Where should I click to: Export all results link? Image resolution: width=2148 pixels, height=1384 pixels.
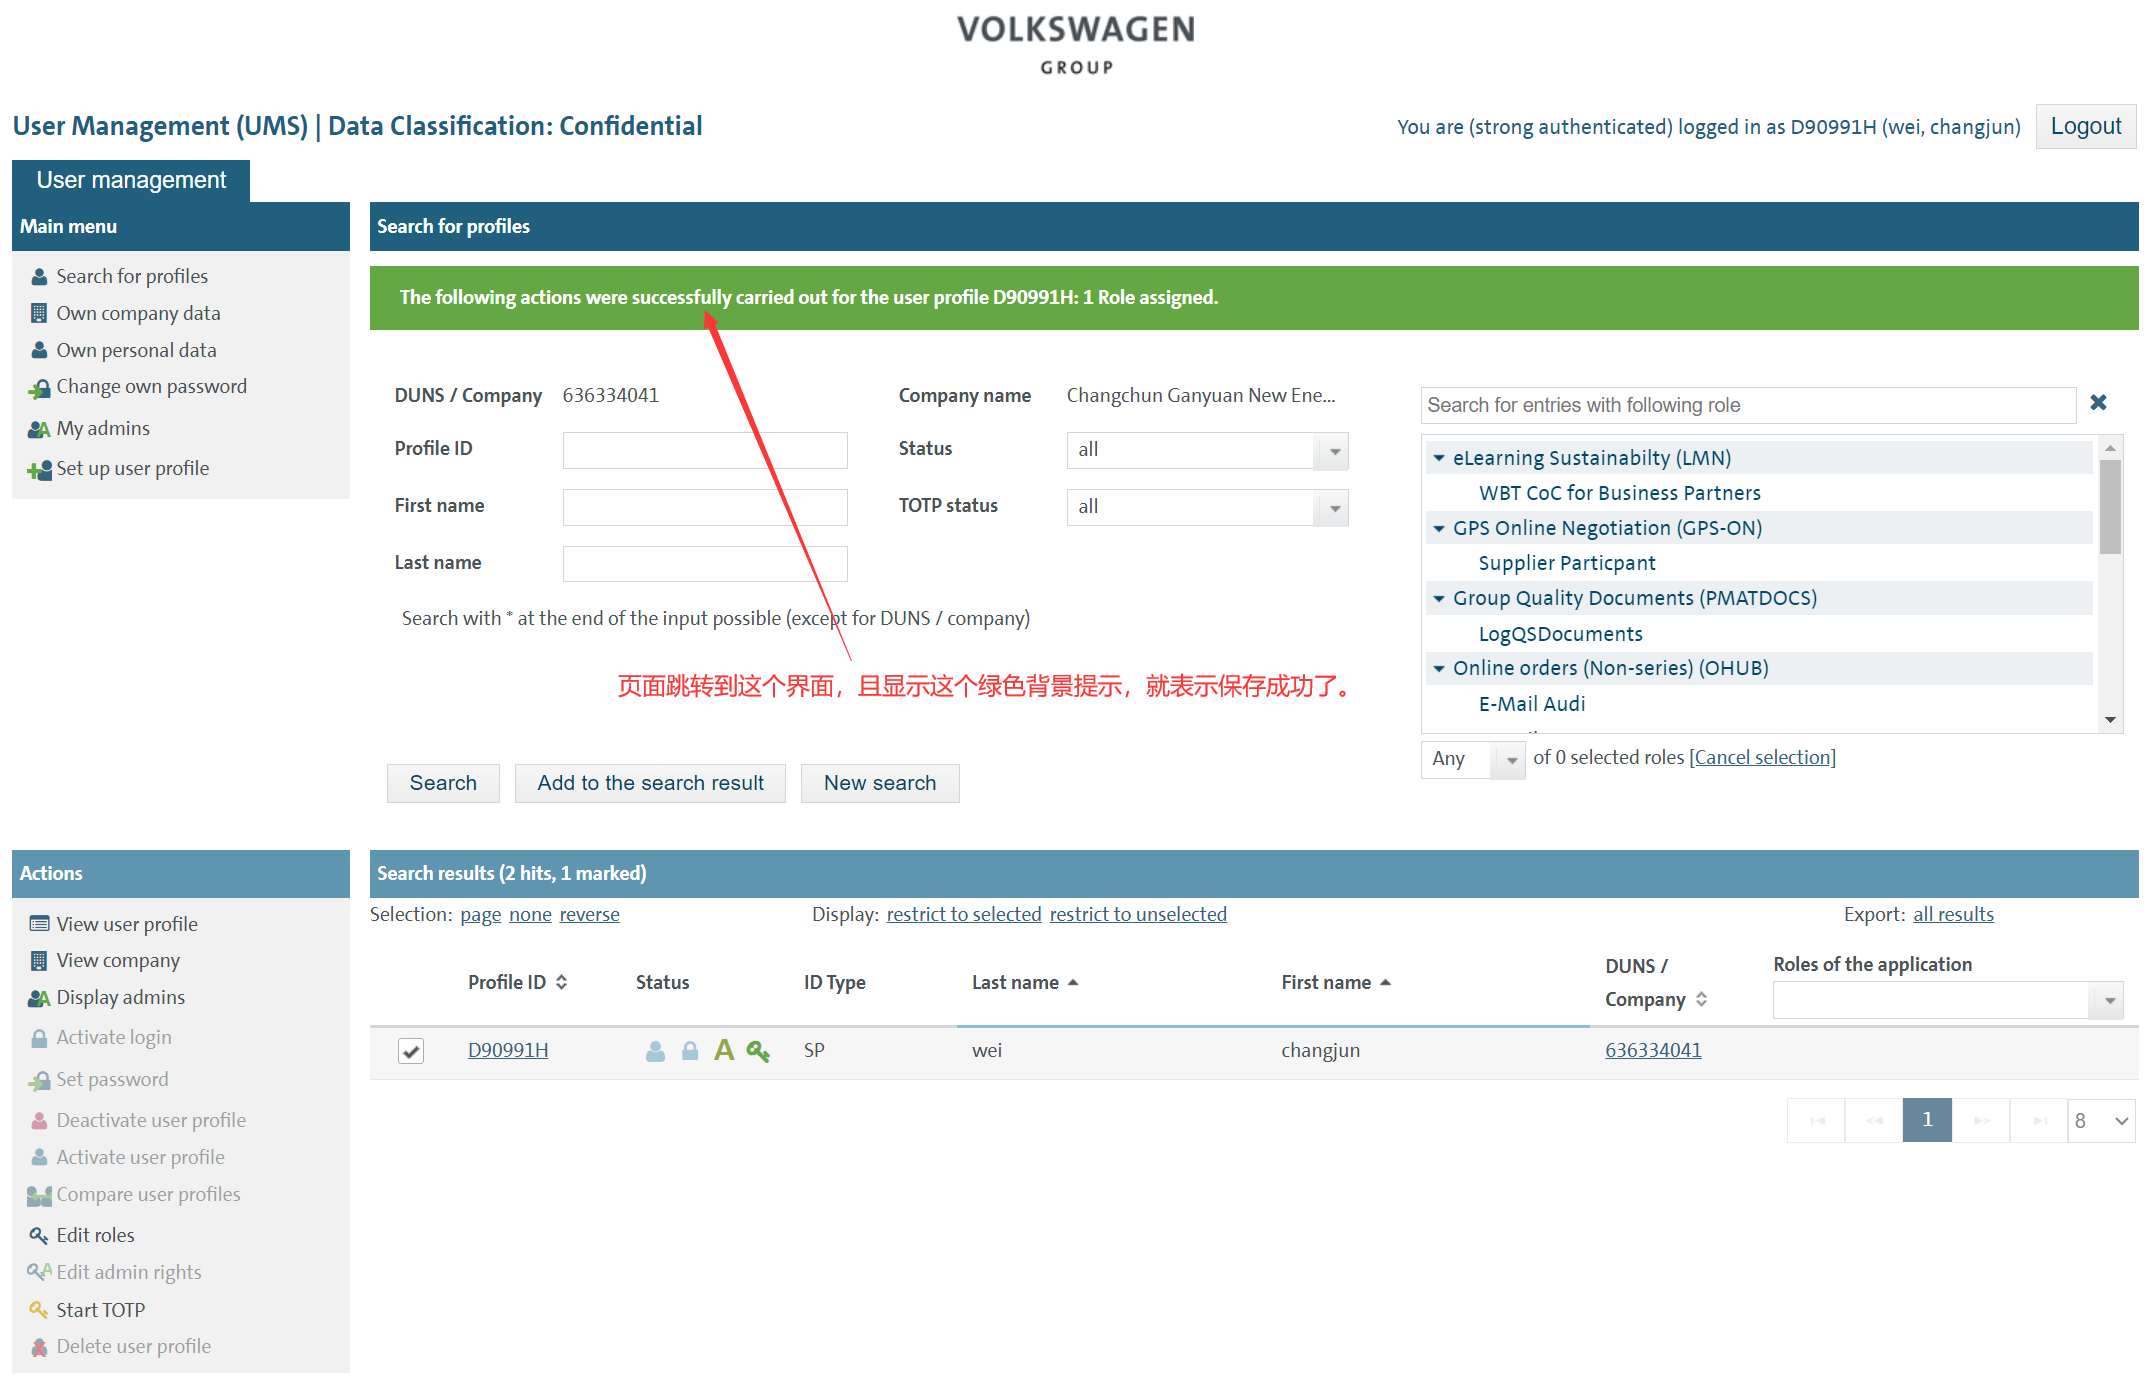[x=1953, y=915]
